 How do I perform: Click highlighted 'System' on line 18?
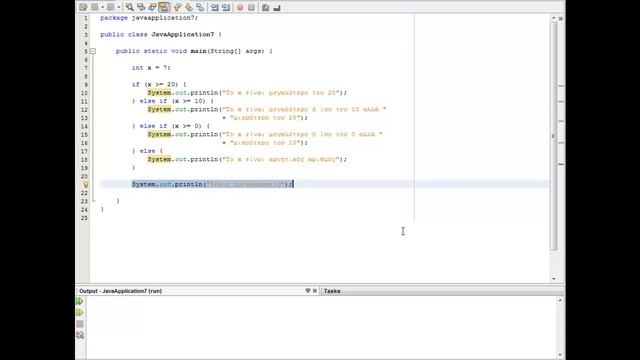click(x=159, y=160)
